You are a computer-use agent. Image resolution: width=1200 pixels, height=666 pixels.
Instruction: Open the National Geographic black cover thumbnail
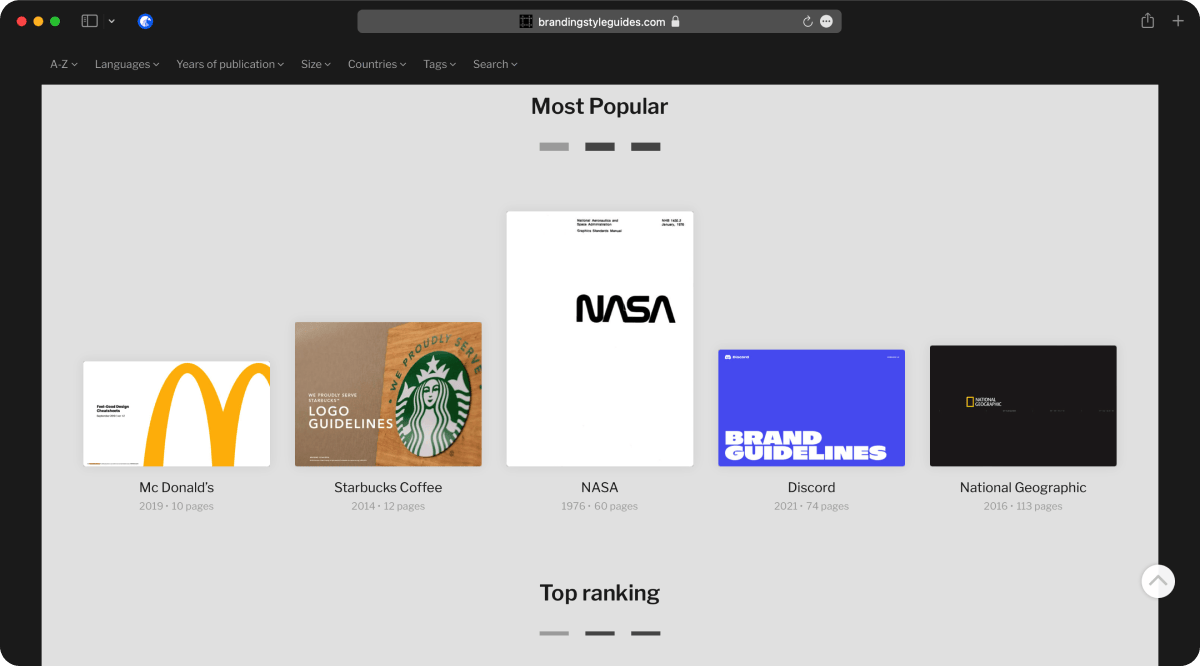click(1023, 406)
